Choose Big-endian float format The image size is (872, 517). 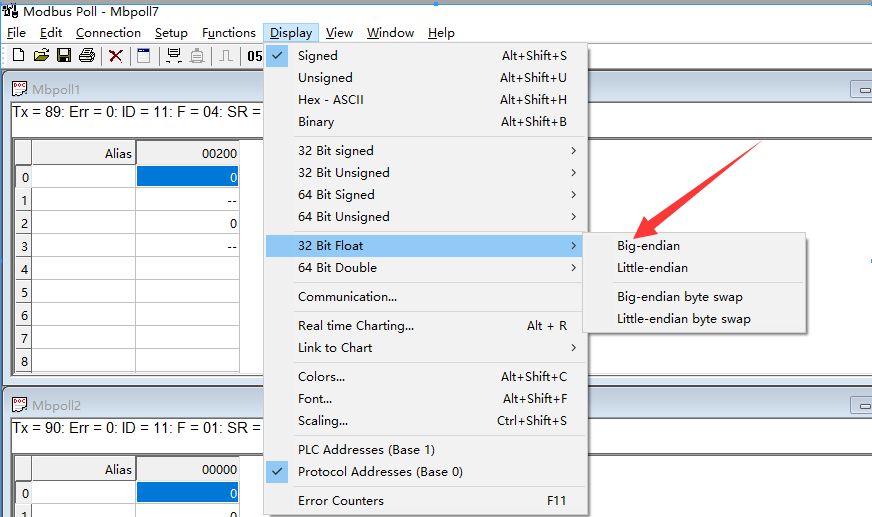(x=648, y=246)
